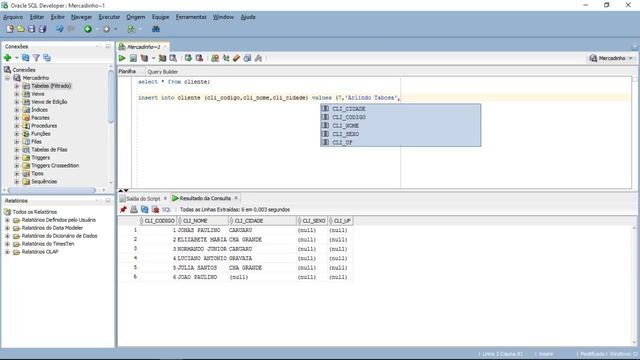Screen dimensions: 640x360
Task: Expand Relatórios do Data Modeler node
Action: point(7,228)
